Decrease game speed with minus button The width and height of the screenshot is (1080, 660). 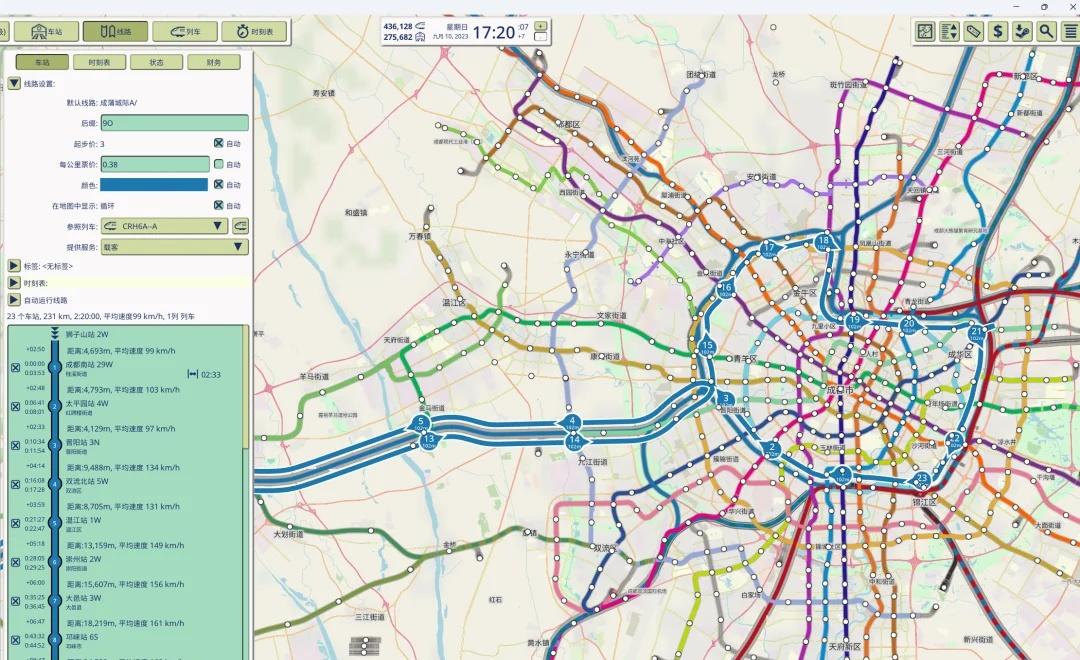tap(541, 37)
